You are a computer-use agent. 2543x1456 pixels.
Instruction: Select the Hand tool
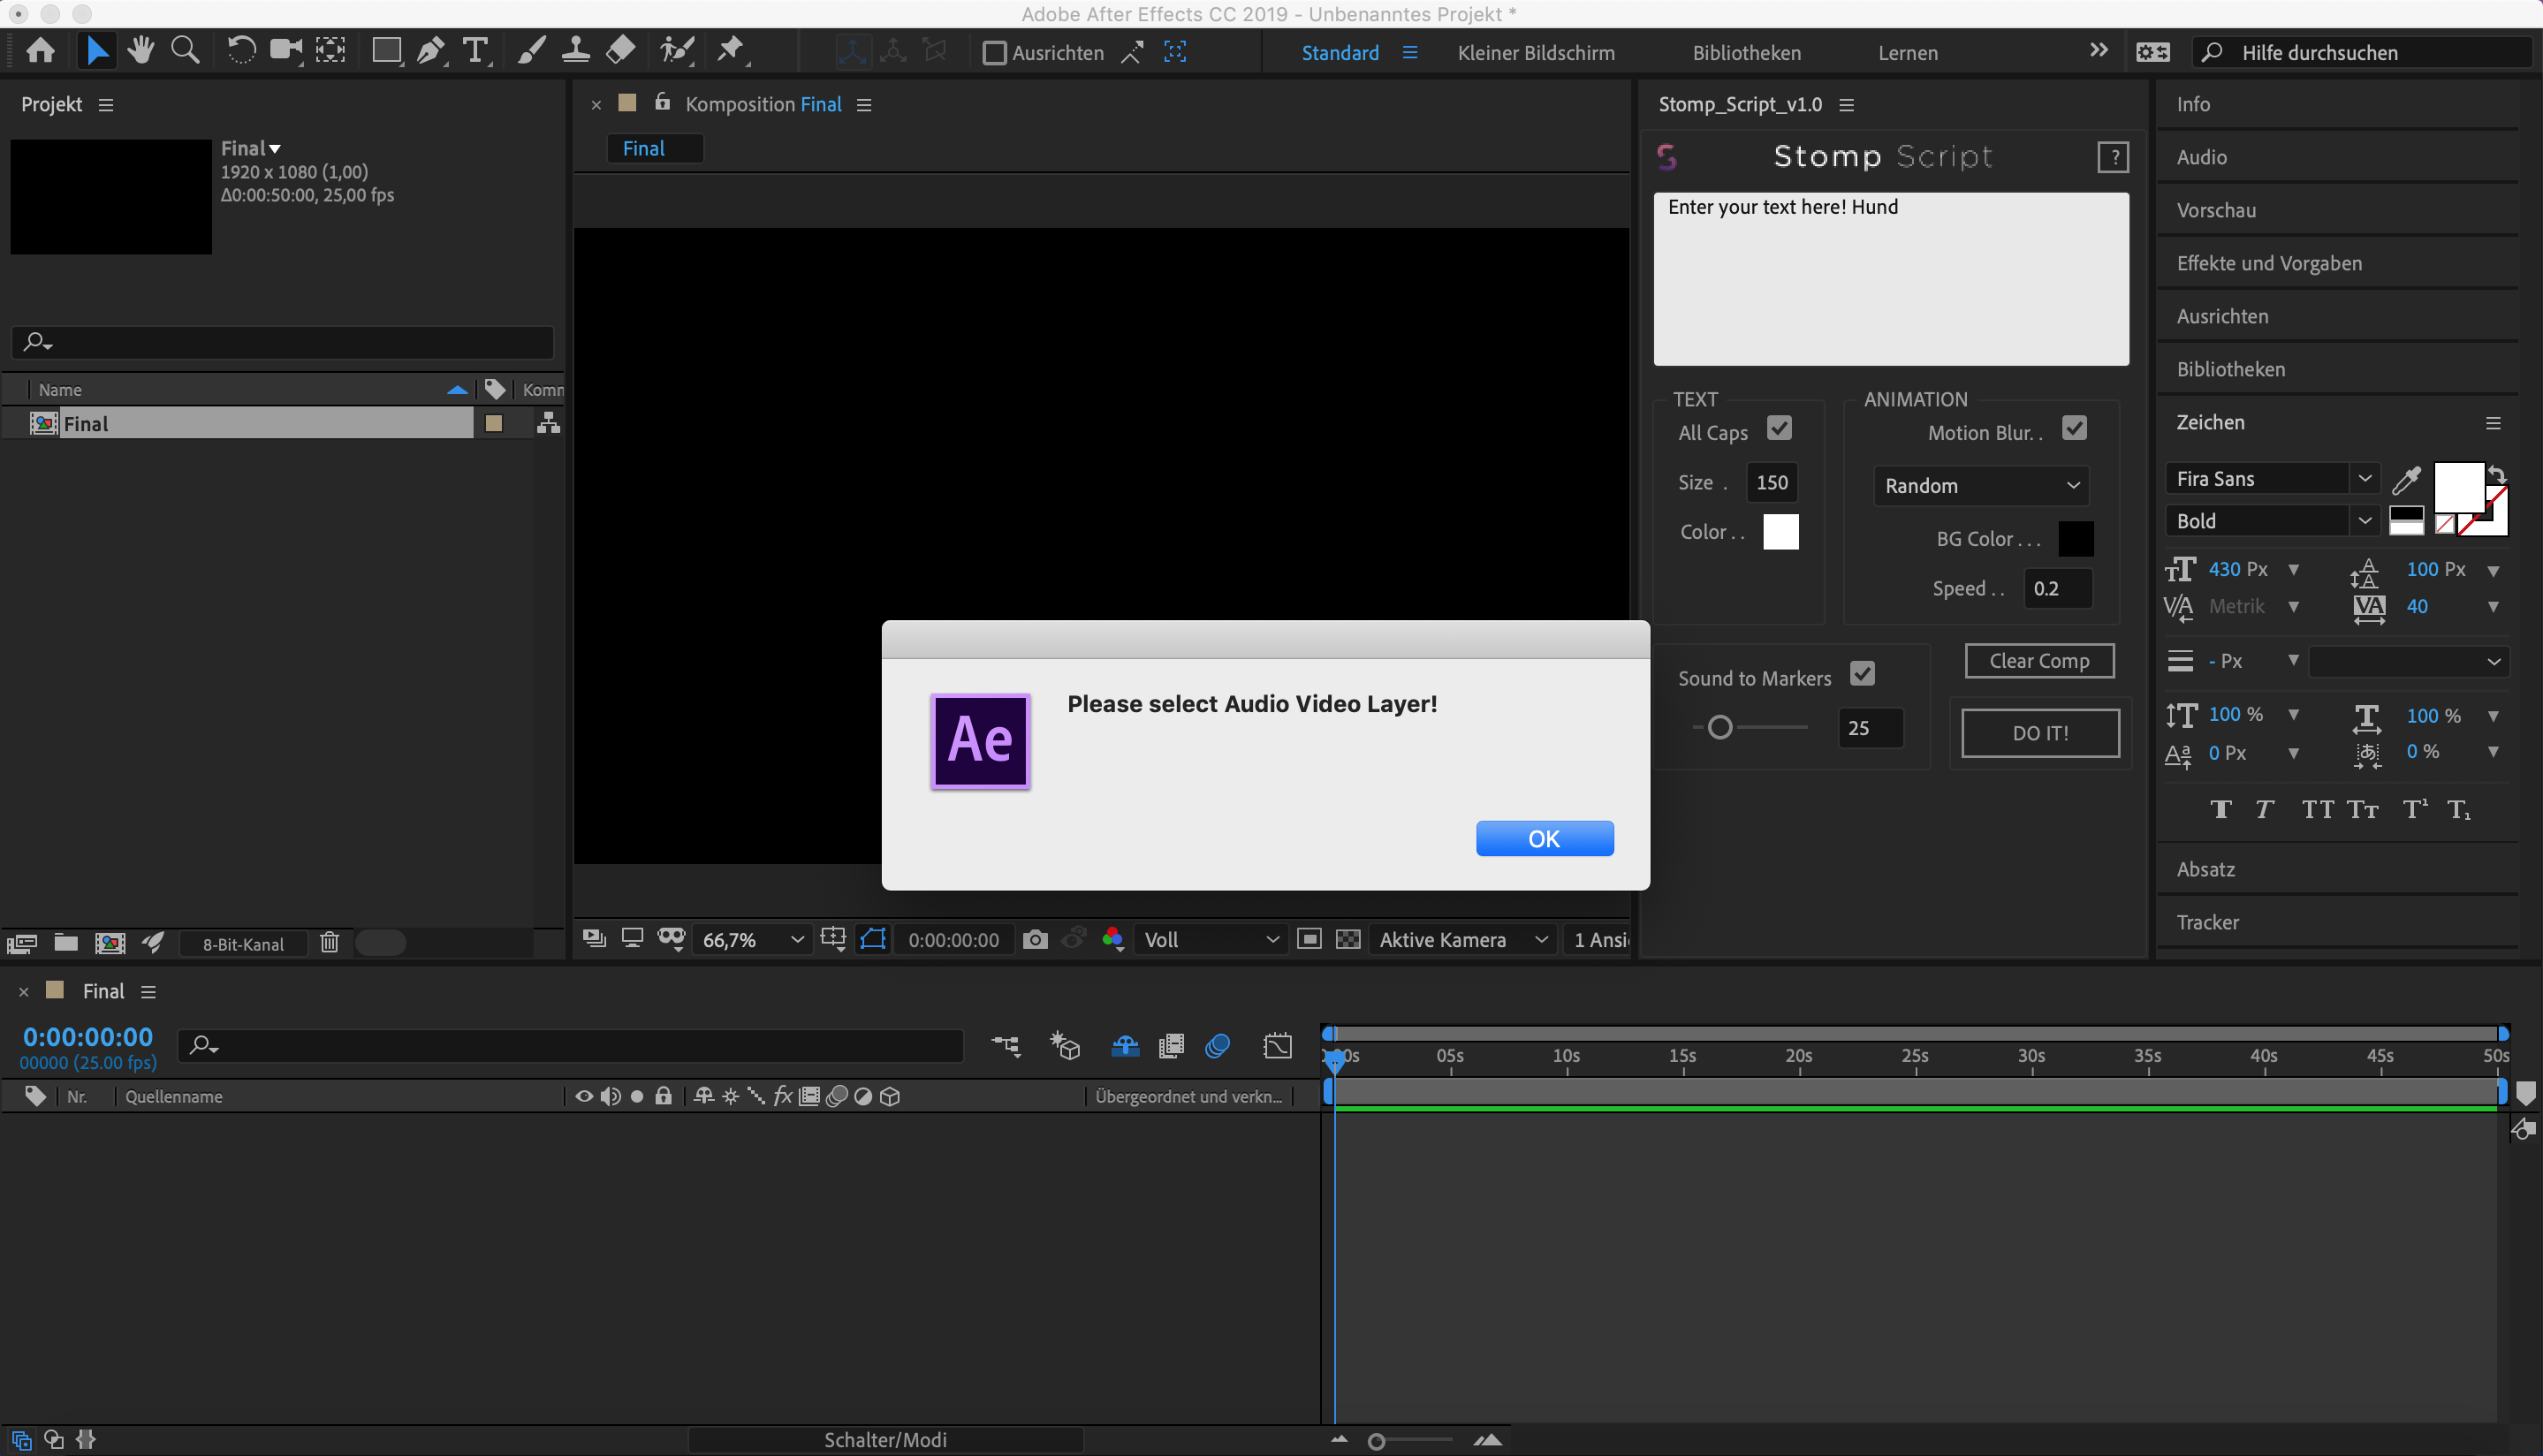141,50
